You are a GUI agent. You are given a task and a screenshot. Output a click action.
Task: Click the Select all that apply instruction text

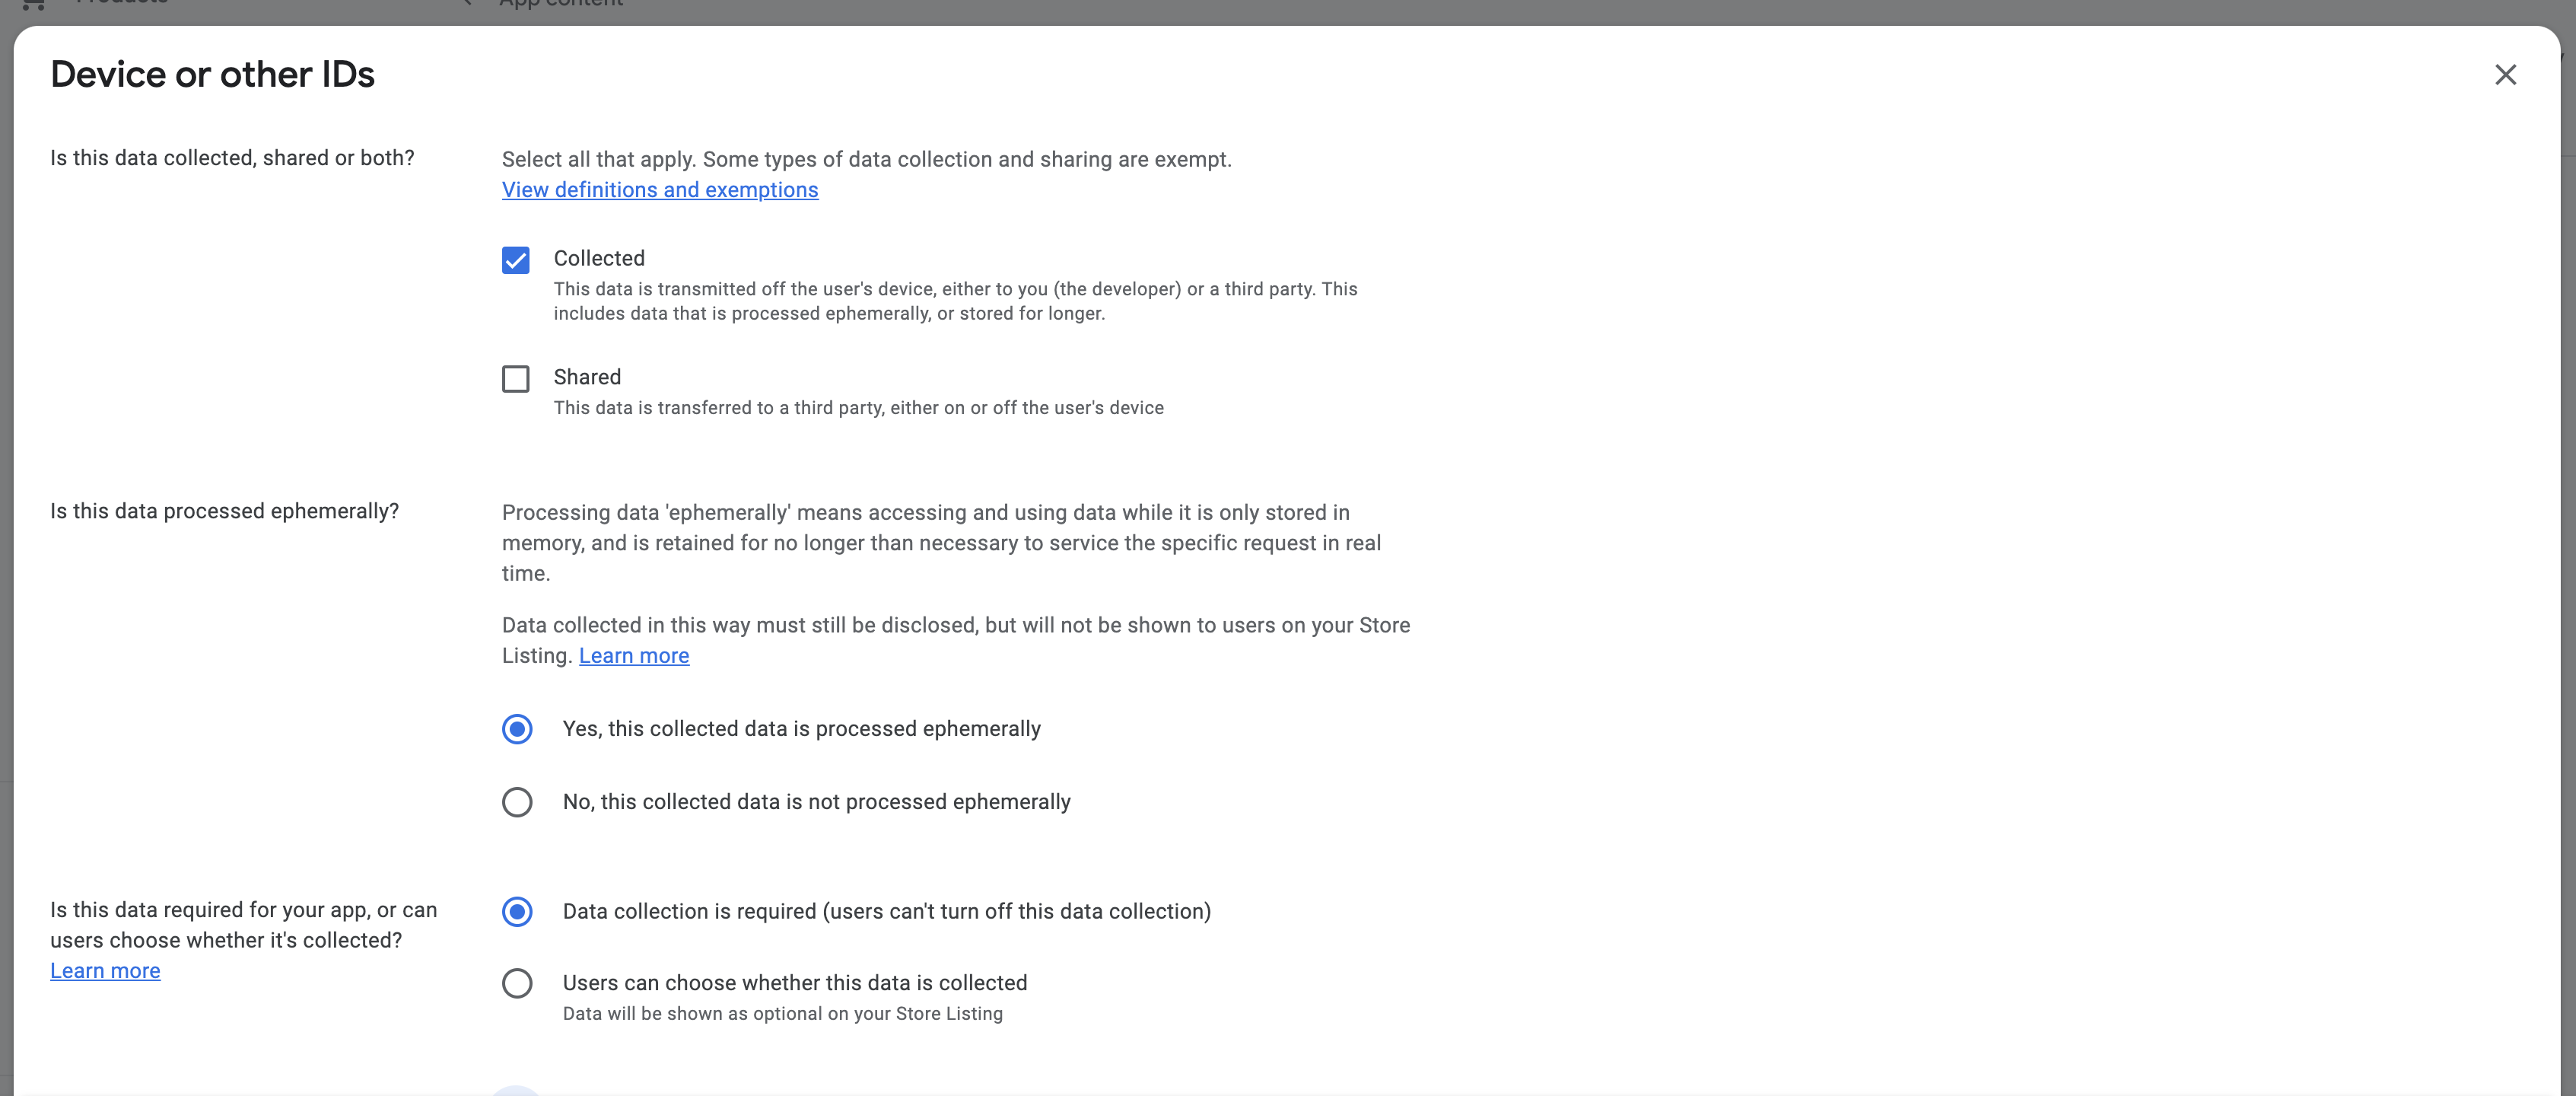(866, 159)
